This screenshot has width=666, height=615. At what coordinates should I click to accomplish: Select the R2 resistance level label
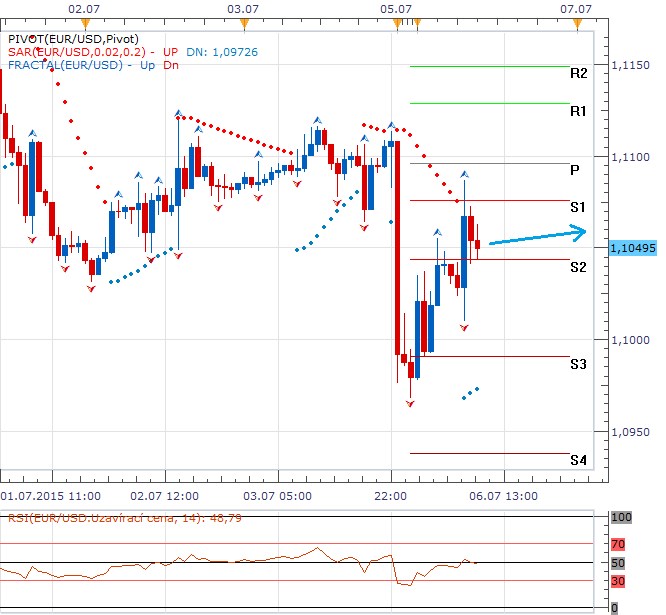[x=578, y=73]
